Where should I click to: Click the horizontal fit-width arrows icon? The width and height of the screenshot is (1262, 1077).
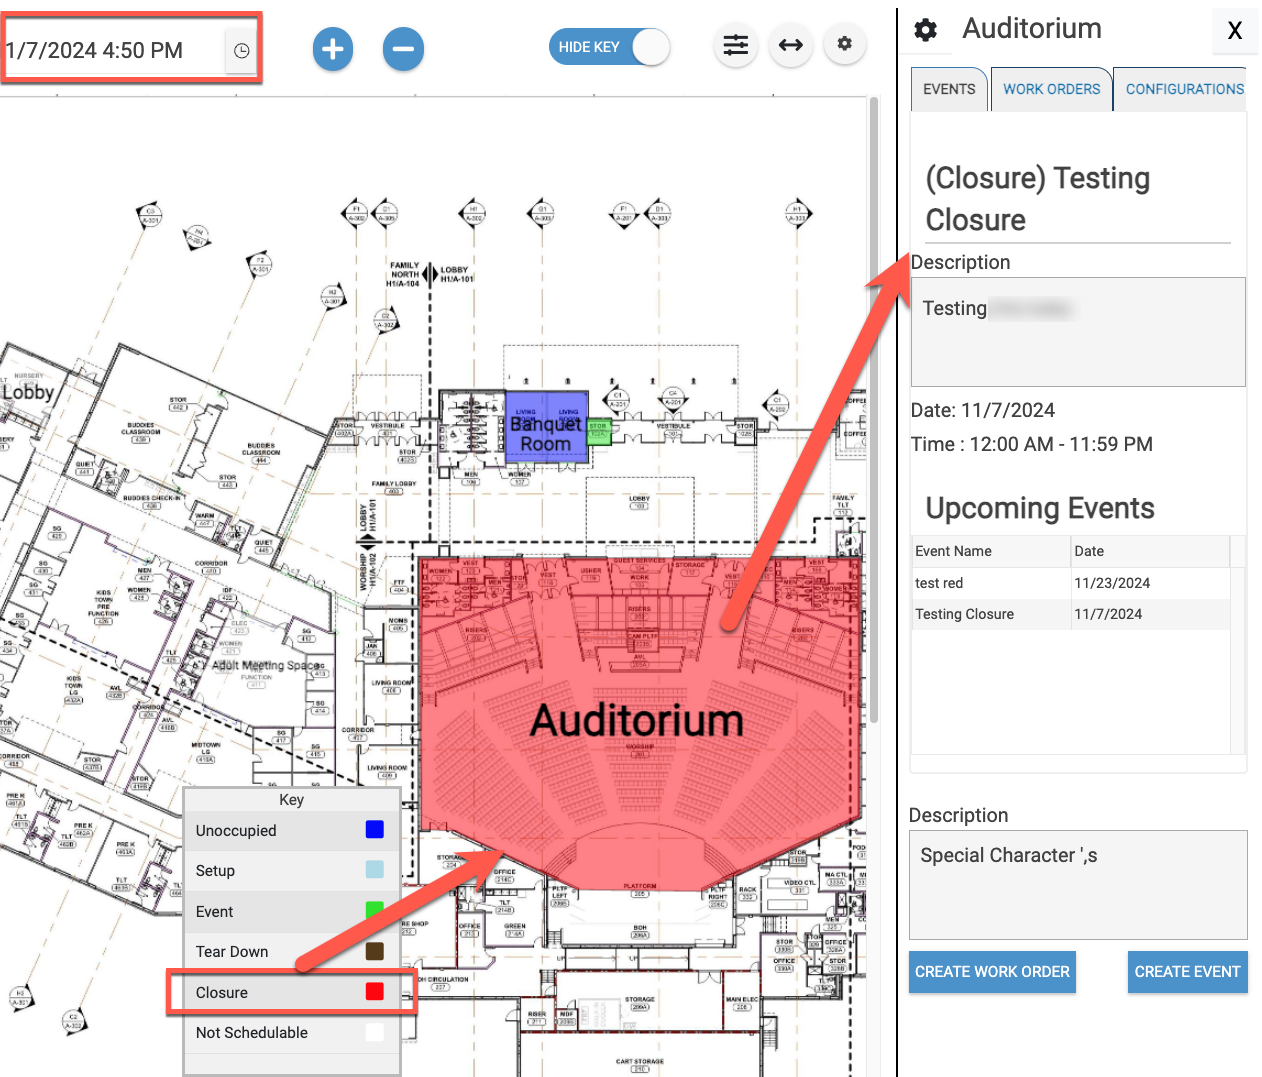click(790, 45)
